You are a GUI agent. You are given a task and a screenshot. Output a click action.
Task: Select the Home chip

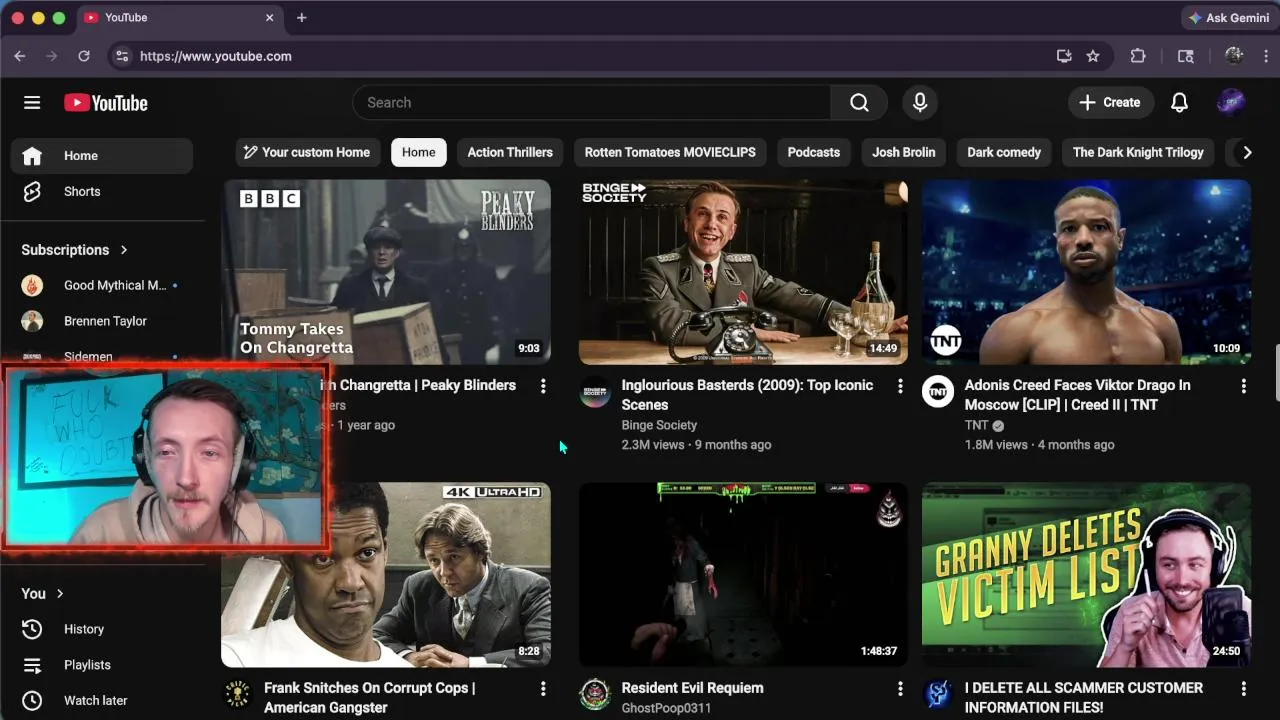[419, 152]
